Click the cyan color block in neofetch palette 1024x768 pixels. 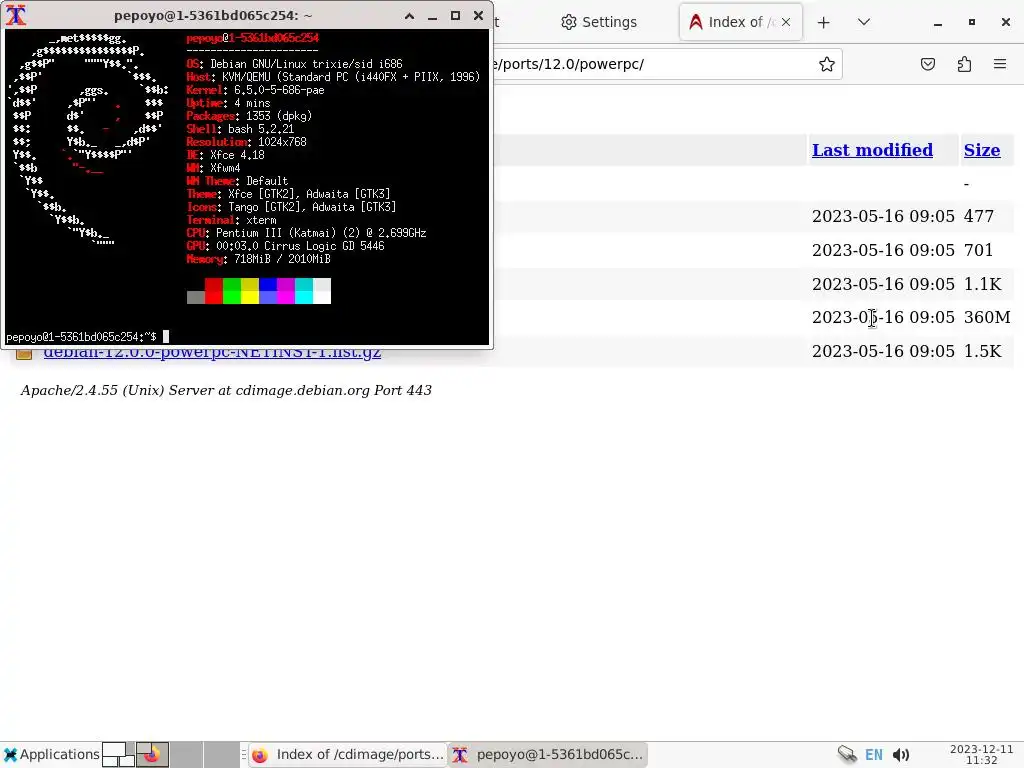pyautogui.click(x=304, y=291)
